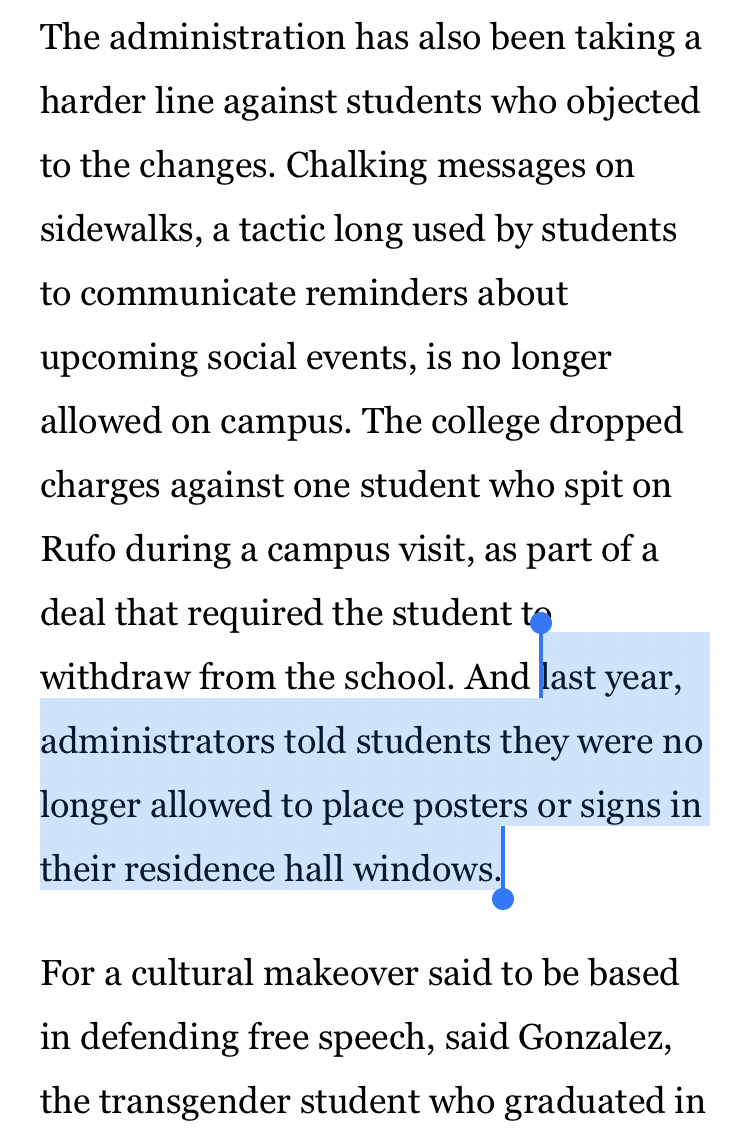Tap the selection start handle above "last year"

coord(541,624)
